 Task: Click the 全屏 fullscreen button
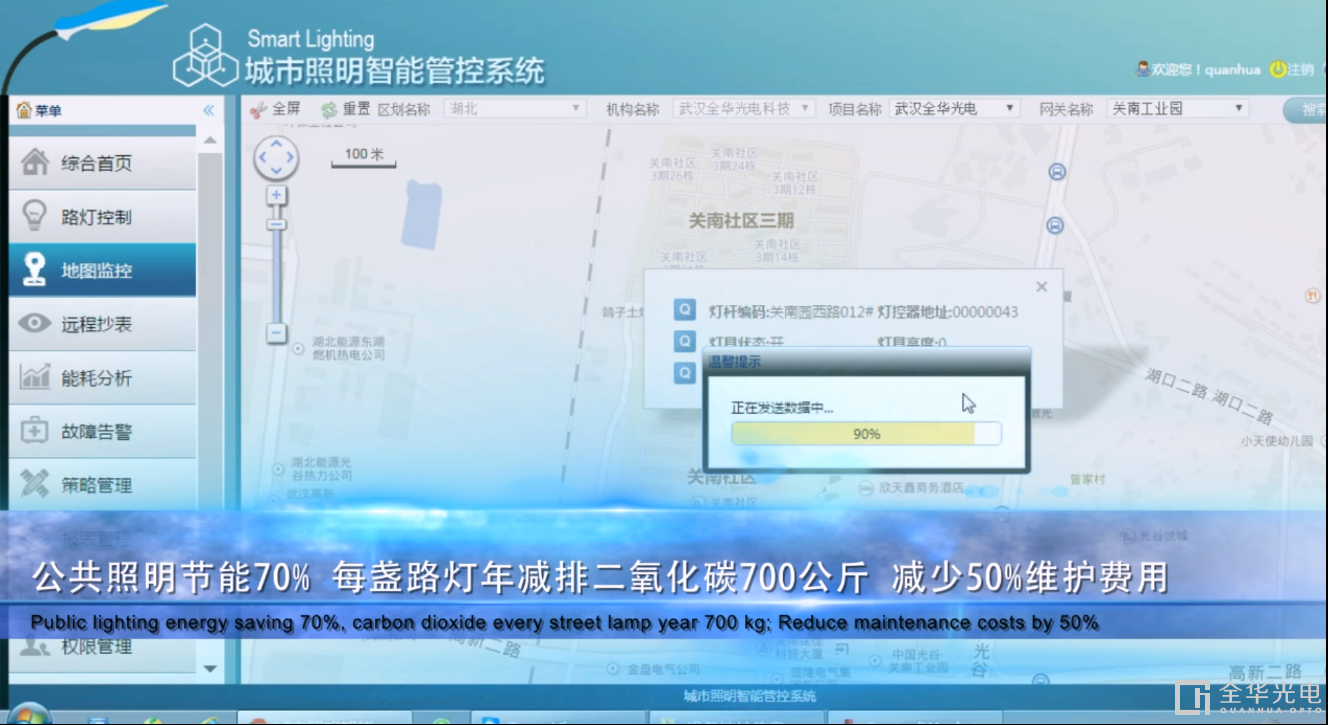[x=275, y=109]
